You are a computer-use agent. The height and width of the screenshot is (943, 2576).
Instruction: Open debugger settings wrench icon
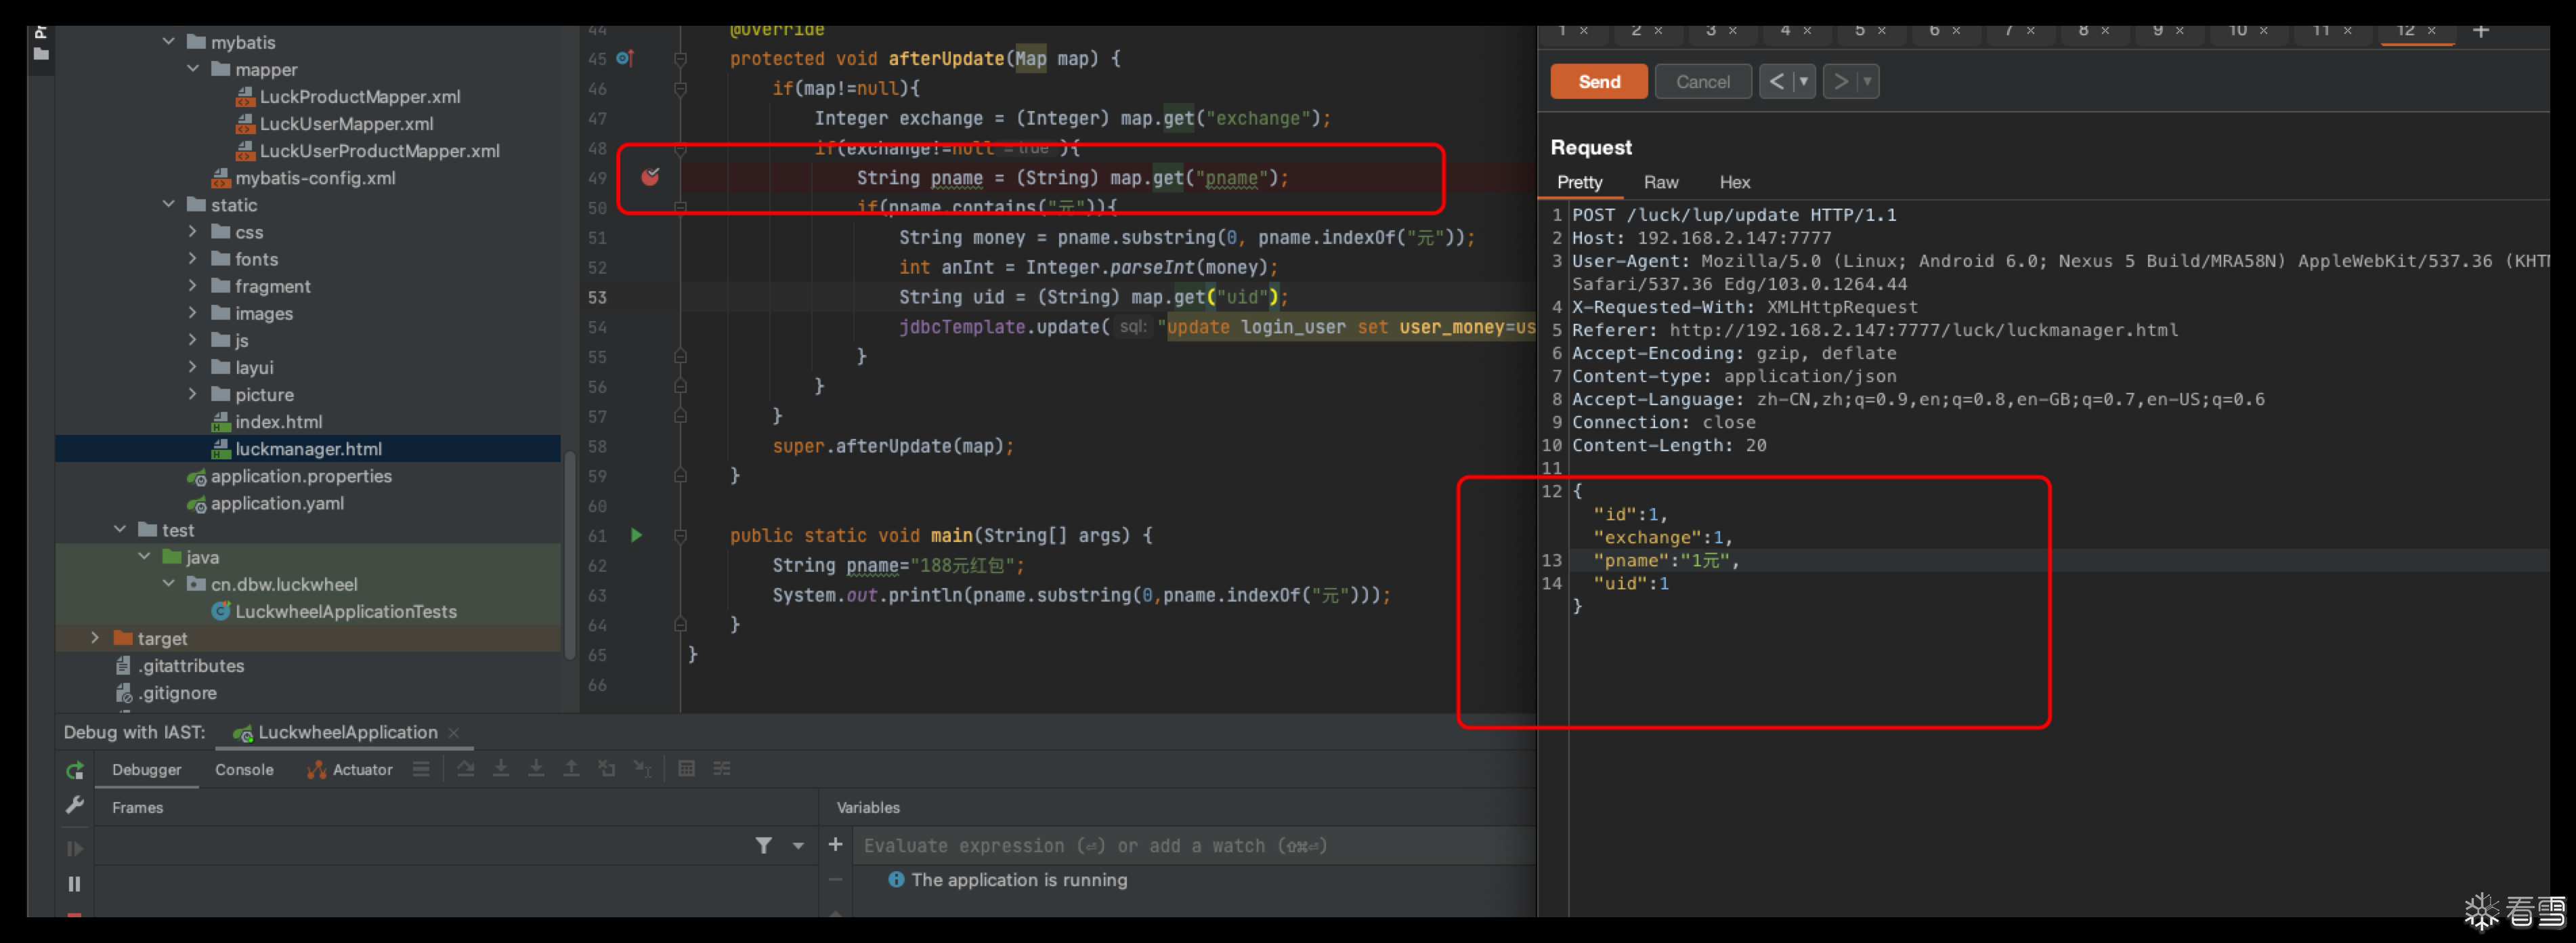(x=75, y=805)
